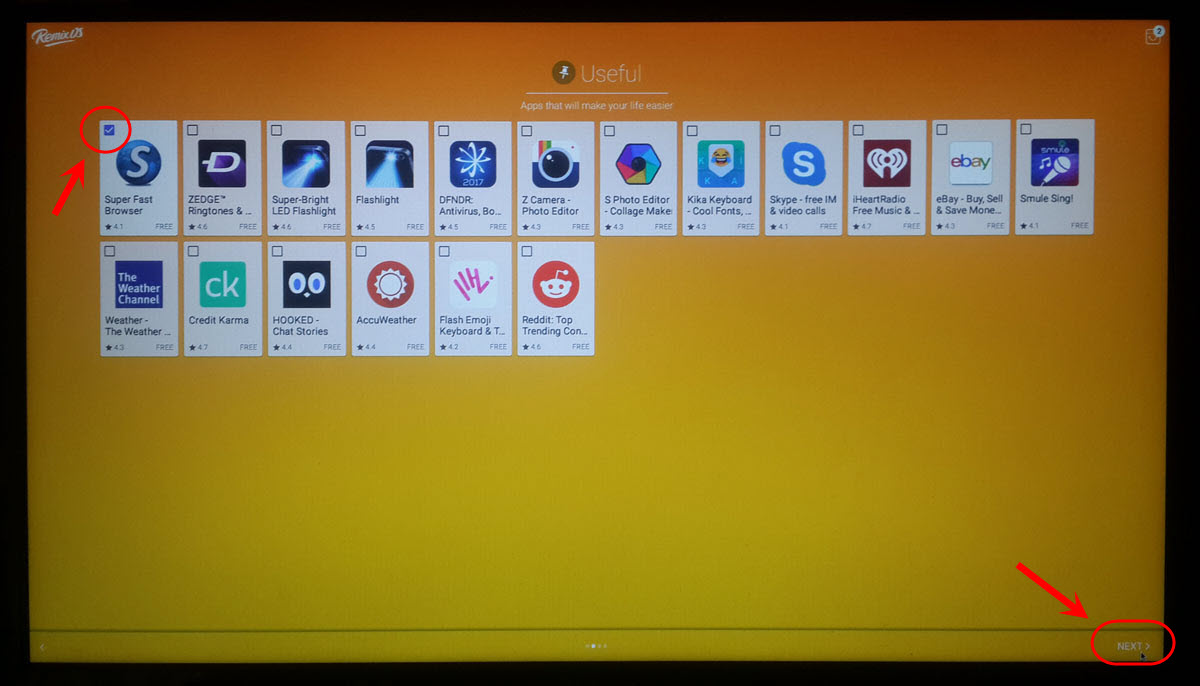Image resolution: width=1200 pixels, height=686 pixels.
Task: Check the S Photo Editor checkbox
Action: click(x=609, y=130)
